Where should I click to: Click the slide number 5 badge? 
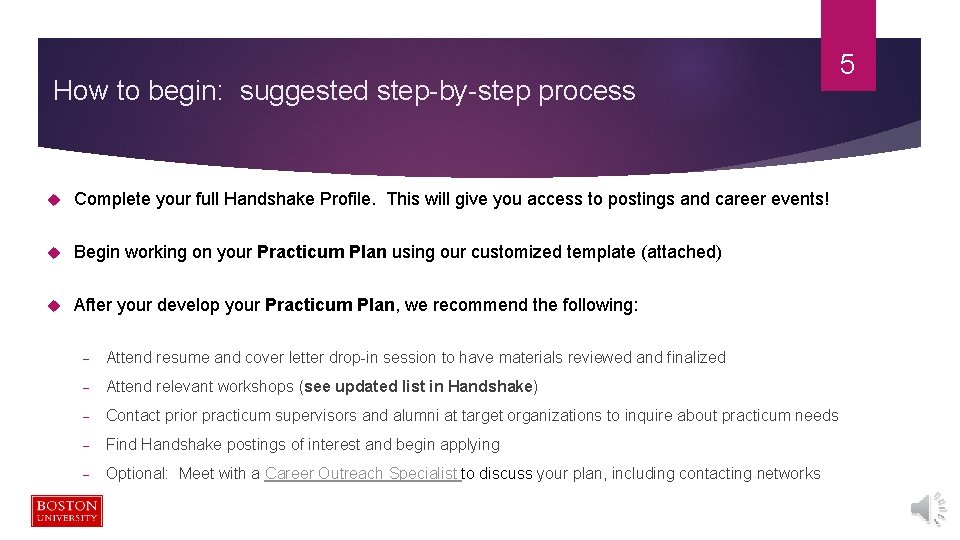tap(847, 66)
